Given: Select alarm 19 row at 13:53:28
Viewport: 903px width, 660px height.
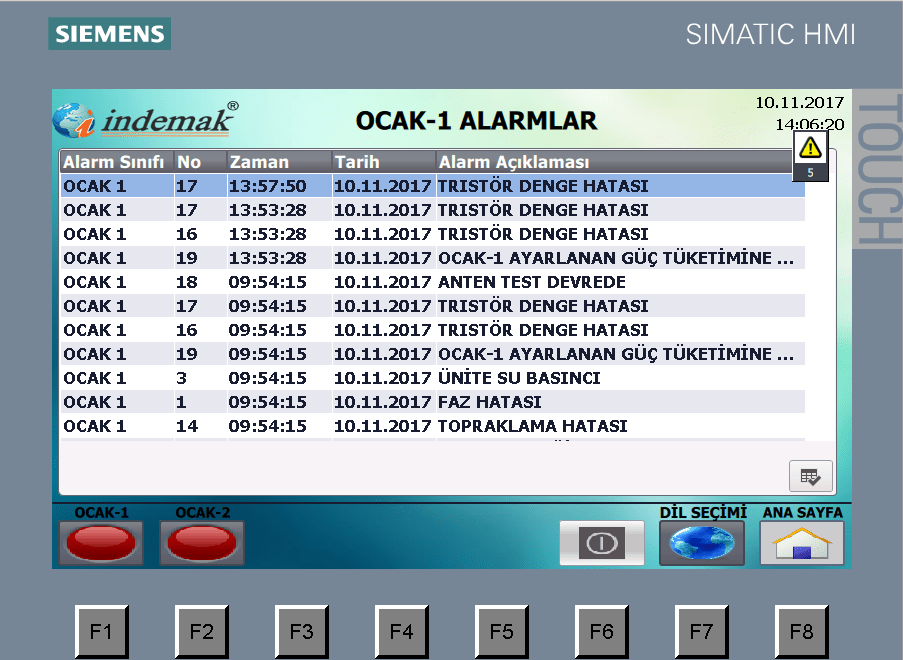Looking at the screenshot, I should point(432,258).
